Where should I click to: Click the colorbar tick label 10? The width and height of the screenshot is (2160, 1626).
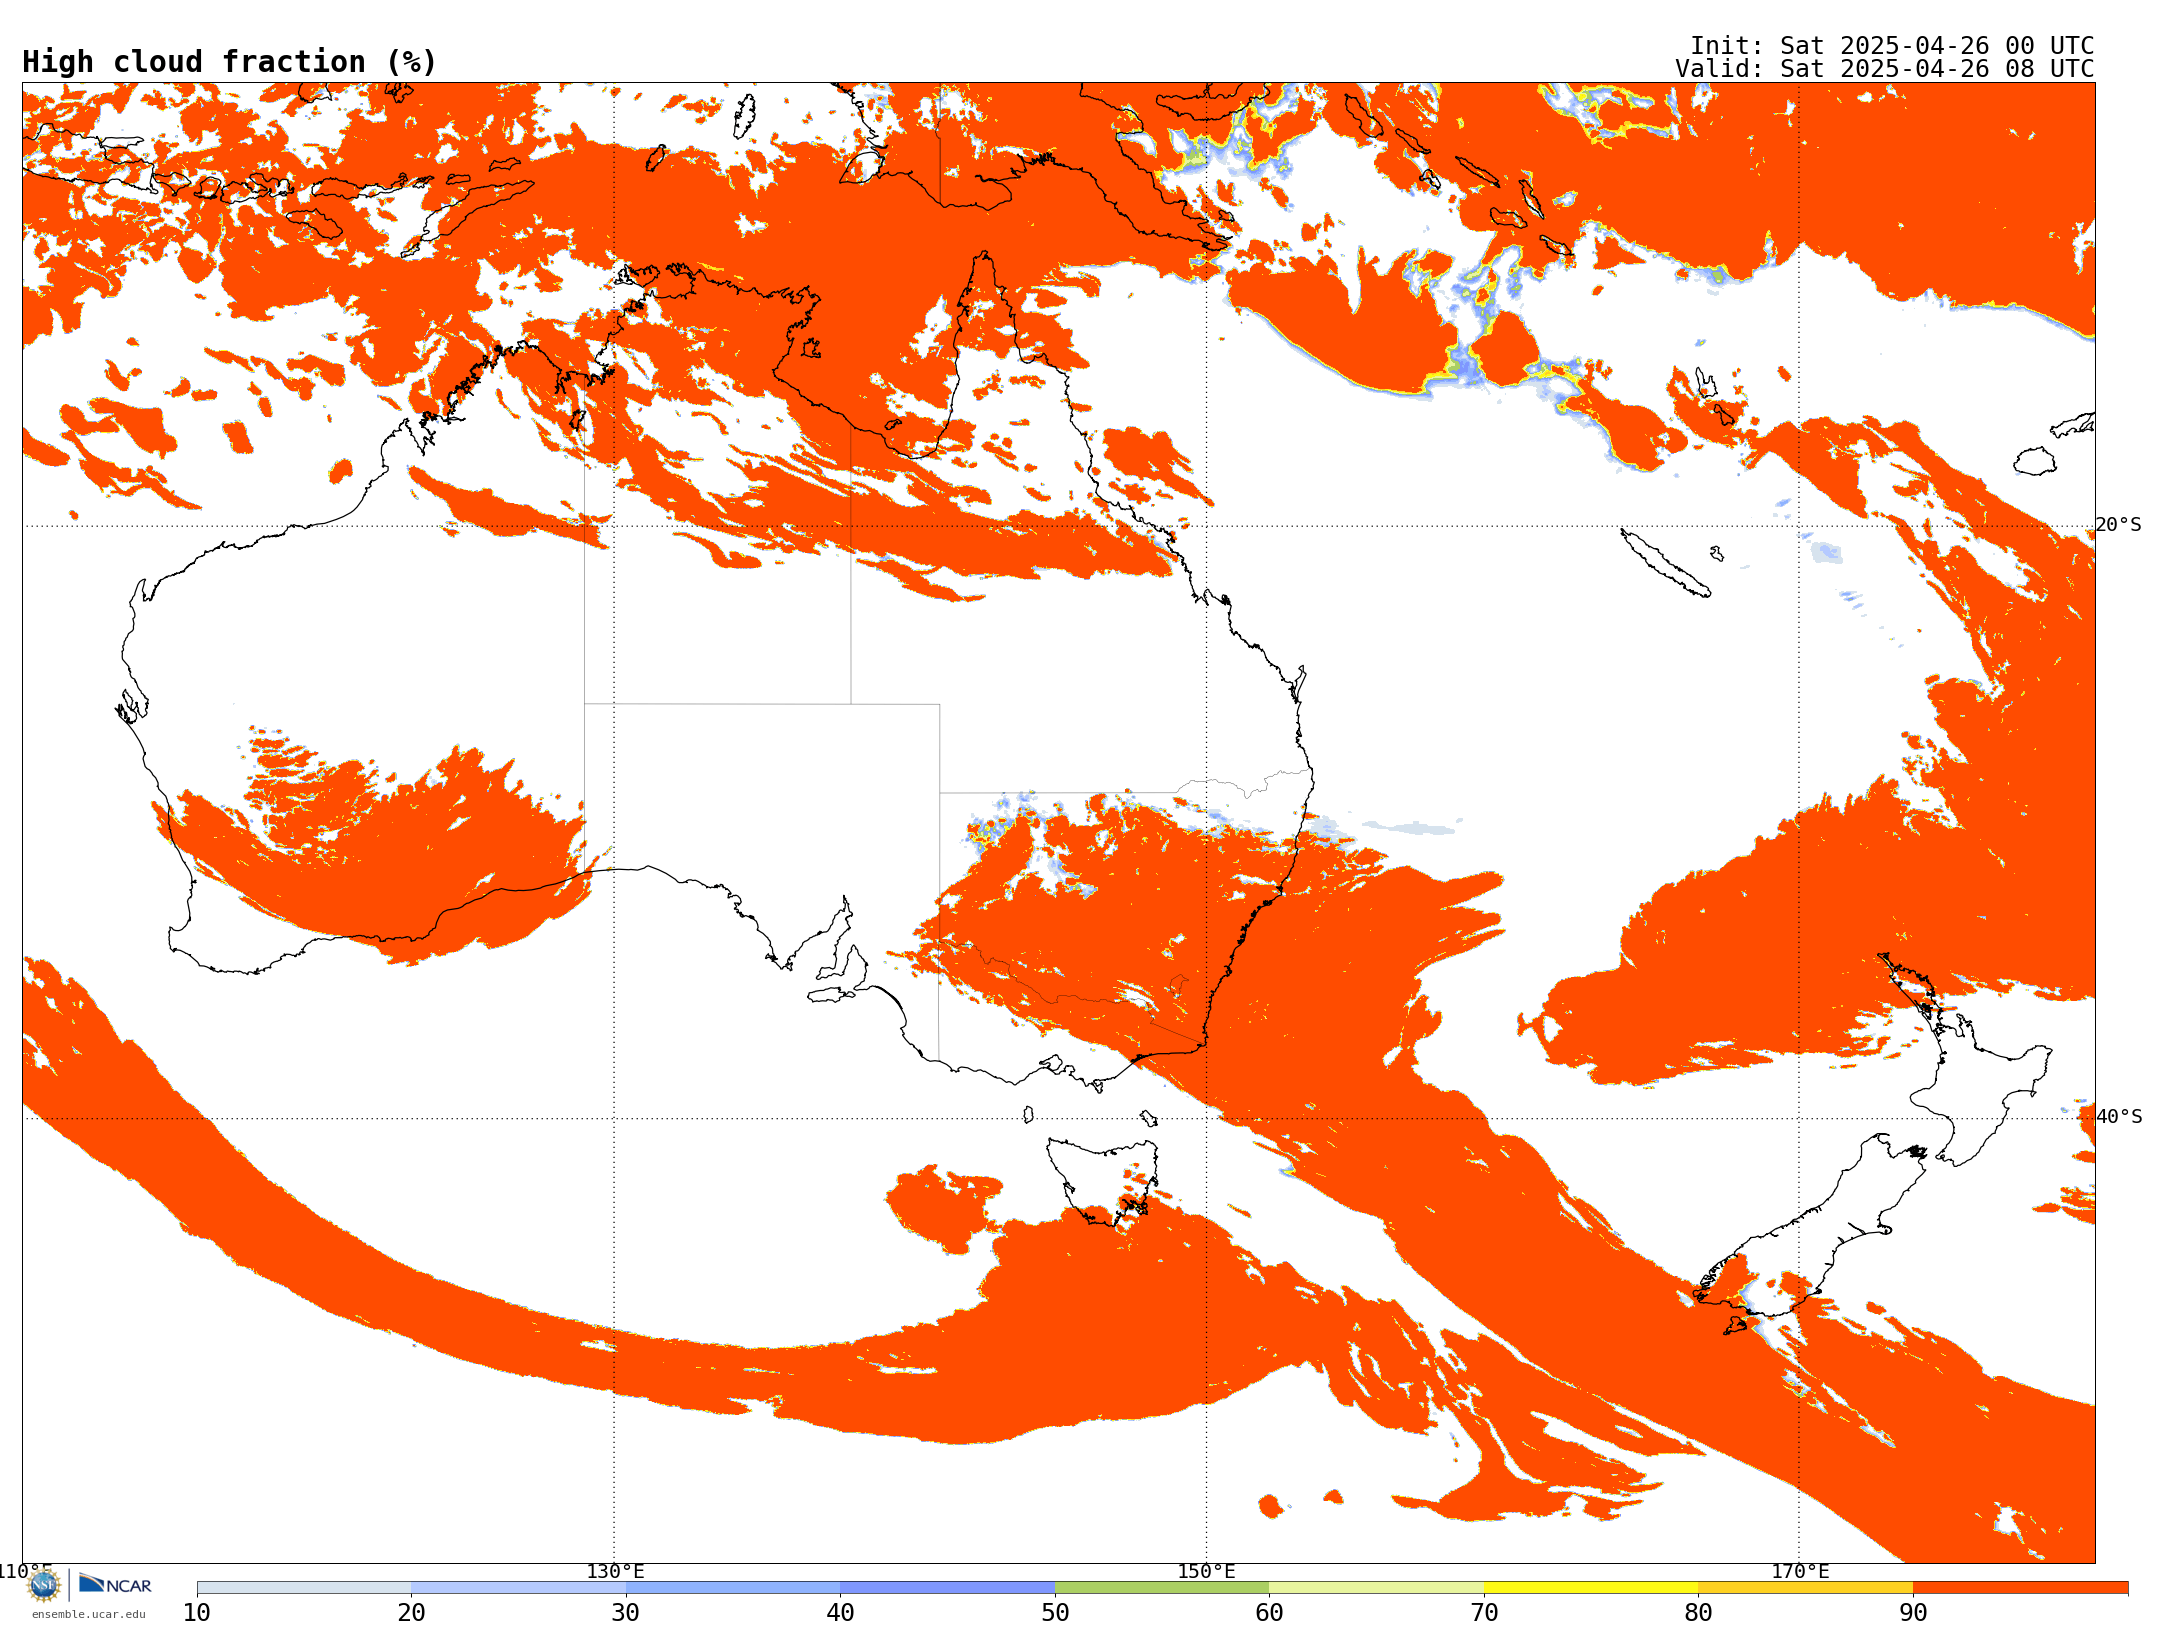(197, 1612)
